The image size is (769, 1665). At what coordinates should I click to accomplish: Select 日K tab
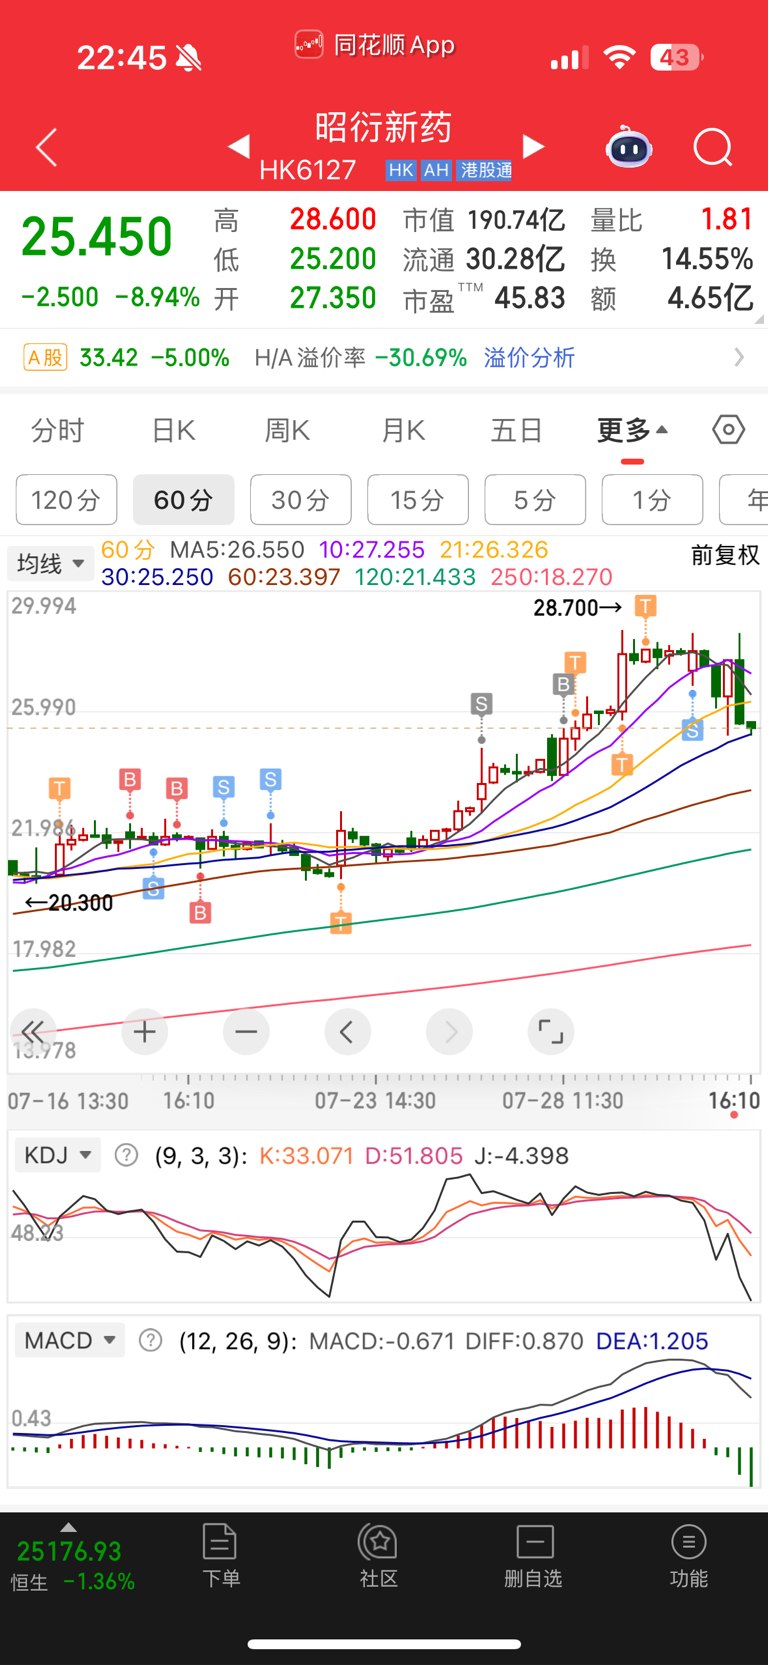click(173, 431)
